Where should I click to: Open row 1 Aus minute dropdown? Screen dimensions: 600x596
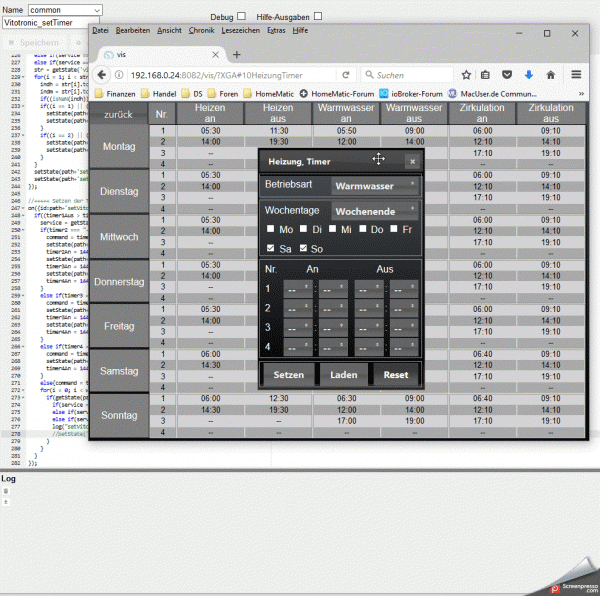pos(404,289)
